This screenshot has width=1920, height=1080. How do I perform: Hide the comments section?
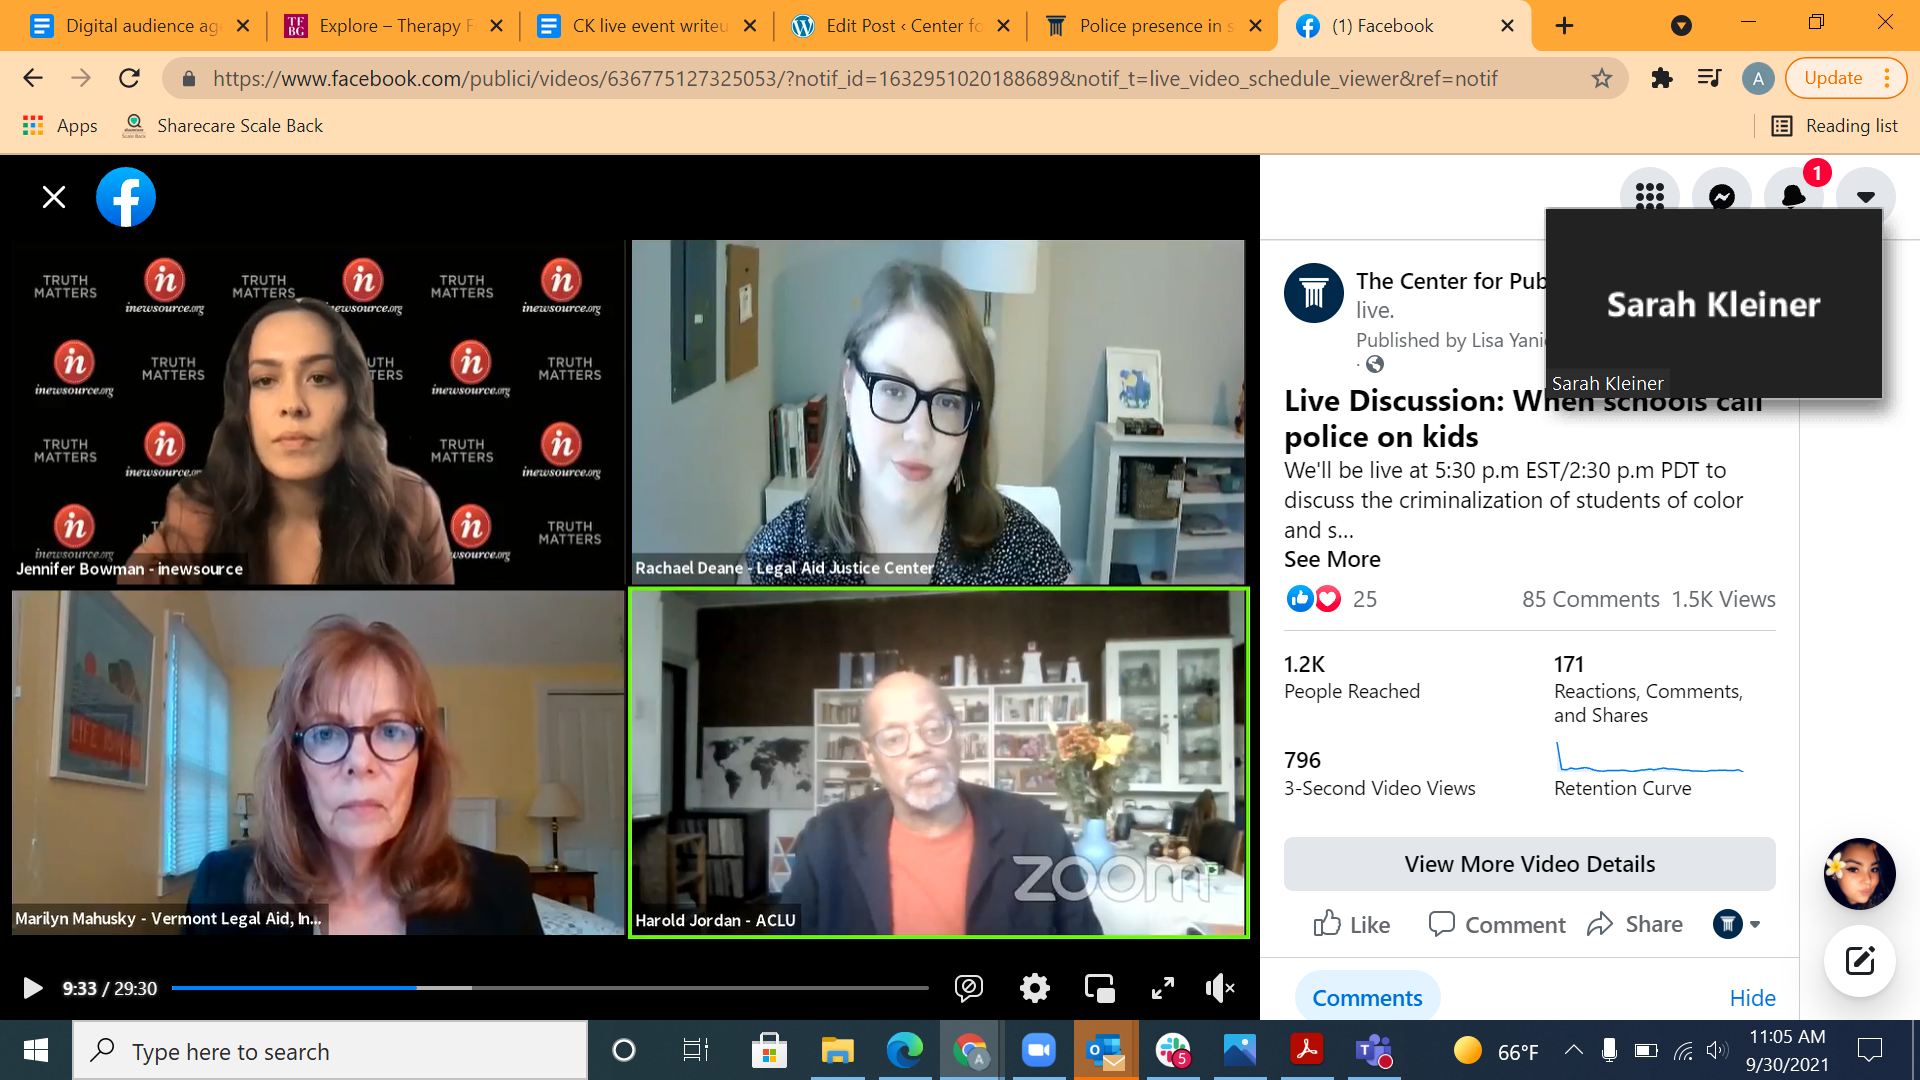[1752, 998]
